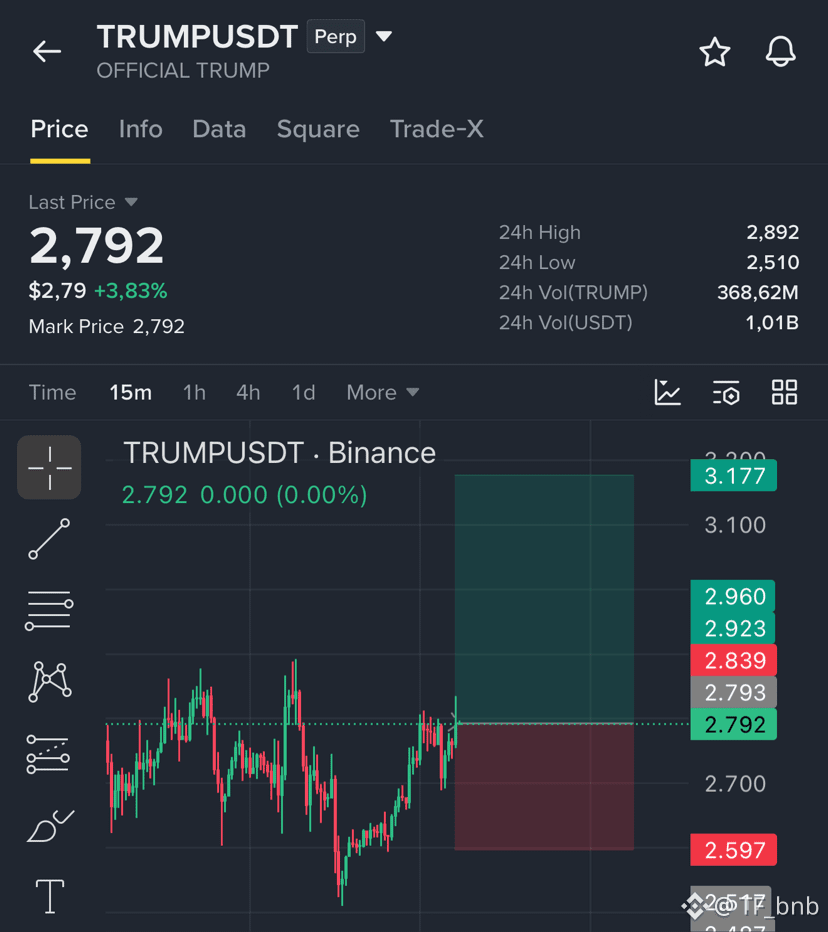The height and width of the screenshot is (932, 828).
Task: Click the 24h Vol(TRUMP) value 368,62M
Action: click(x=757, y=292)
